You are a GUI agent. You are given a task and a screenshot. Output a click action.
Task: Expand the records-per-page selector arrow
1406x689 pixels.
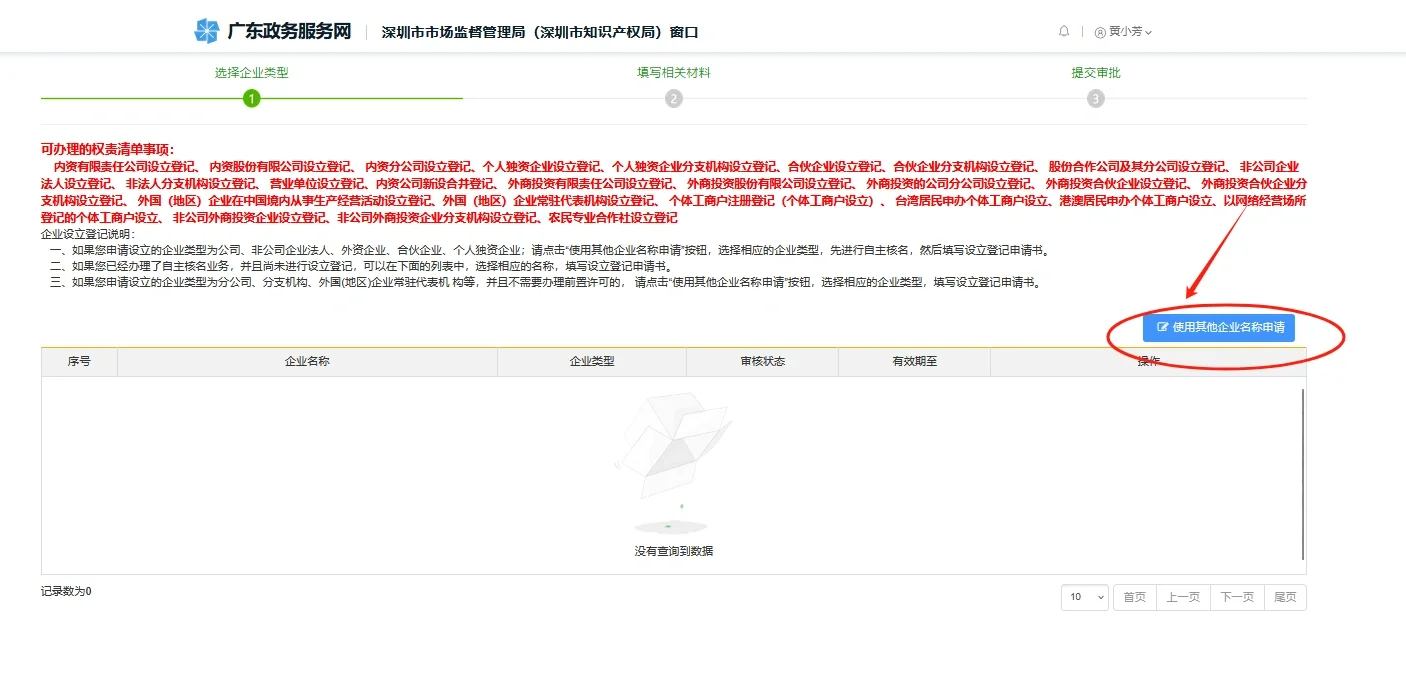[1100, 597]
